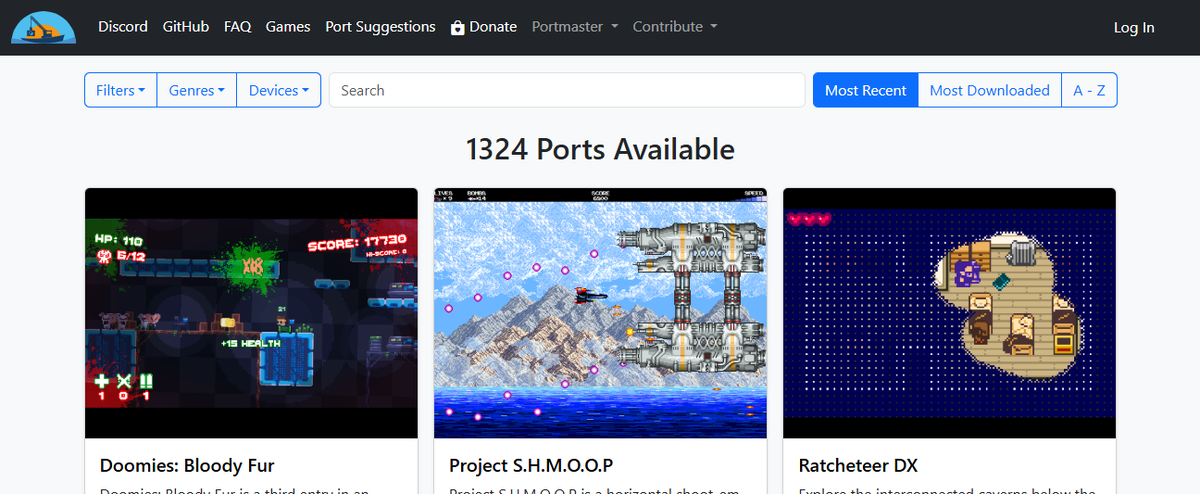
Task: Click the PortMaster ship logo
Action: tap(44, 27)
